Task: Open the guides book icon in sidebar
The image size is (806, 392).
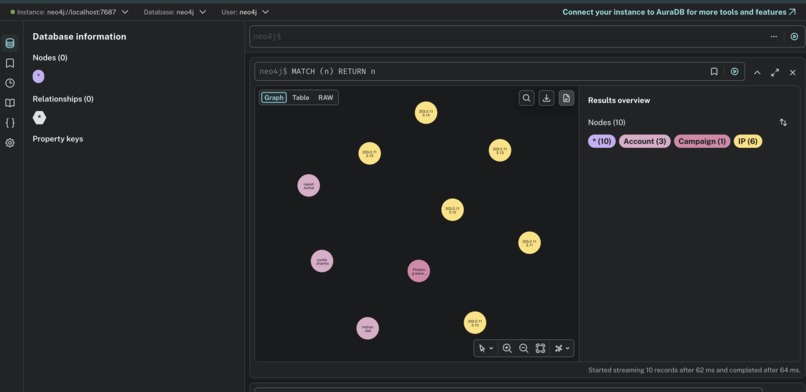Action: pos(10,103)
